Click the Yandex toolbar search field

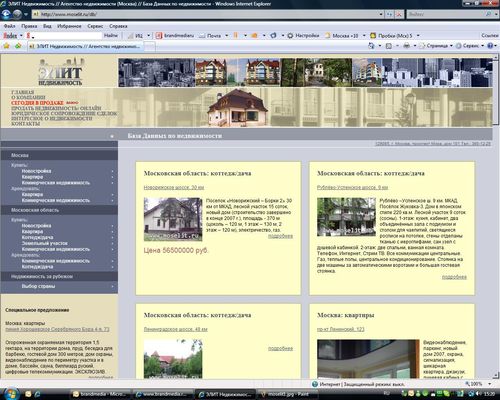pos(67,35)
